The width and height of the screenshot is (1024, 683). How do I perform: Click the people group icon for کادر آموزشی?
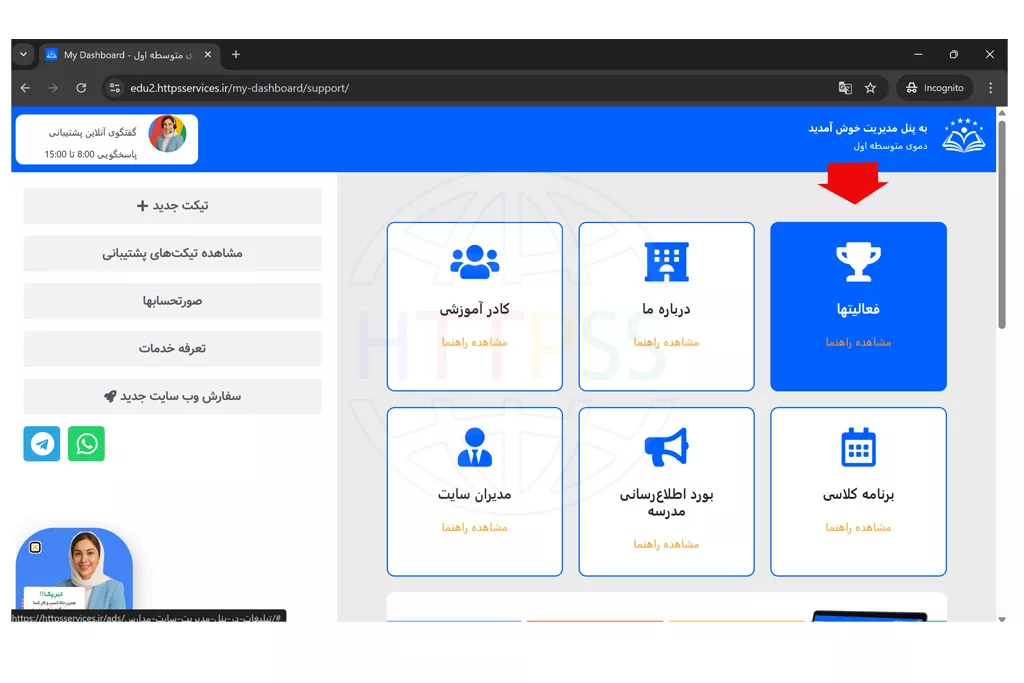point(474,262)
